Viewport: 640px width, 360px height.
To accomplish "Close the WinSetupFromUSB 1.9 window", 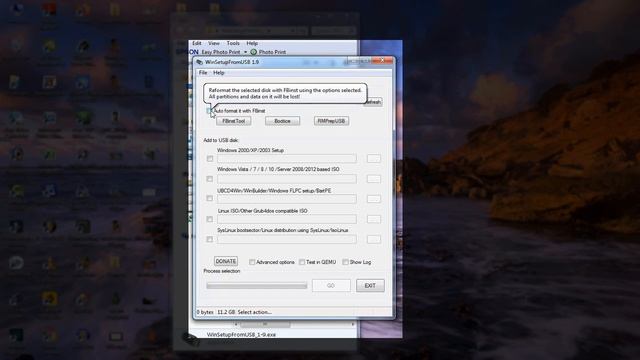I will pos(383,60).
